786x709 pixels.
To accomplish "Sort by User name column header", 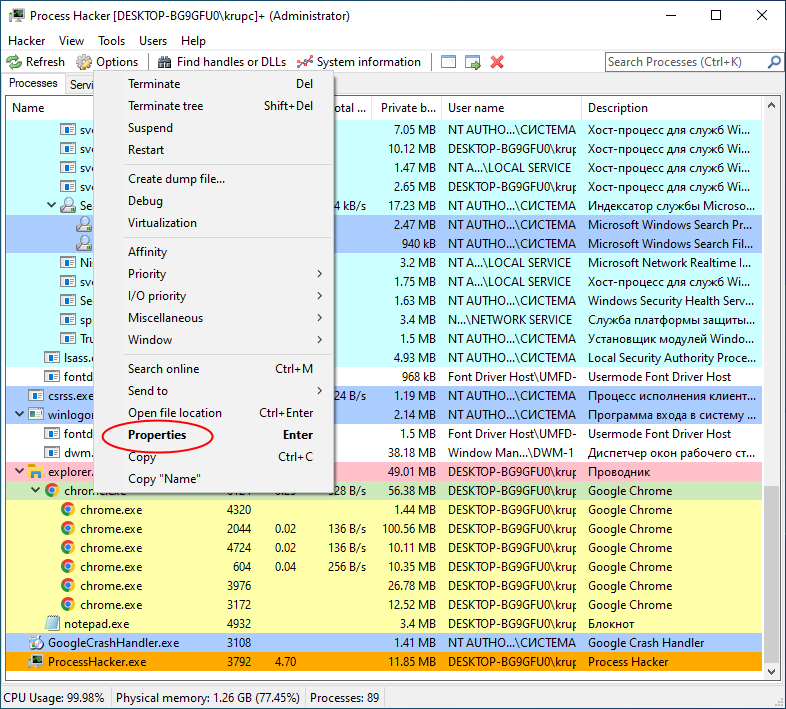I will [x=512, y=108].
